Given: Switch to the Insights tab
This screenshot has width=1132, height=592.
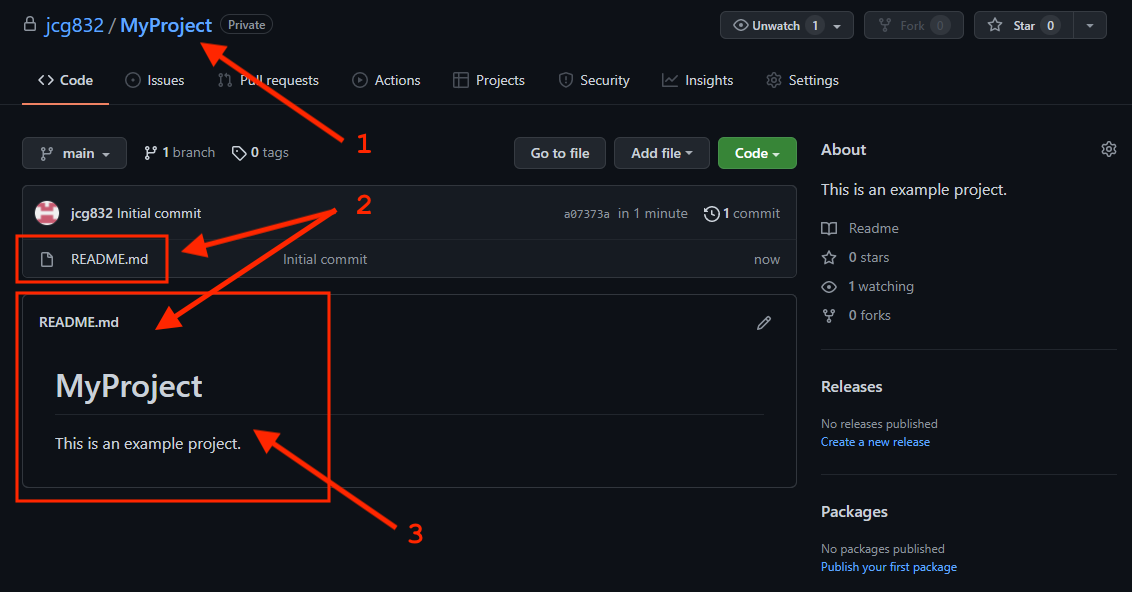Looking at the screenshot, I should pos(697,80).
